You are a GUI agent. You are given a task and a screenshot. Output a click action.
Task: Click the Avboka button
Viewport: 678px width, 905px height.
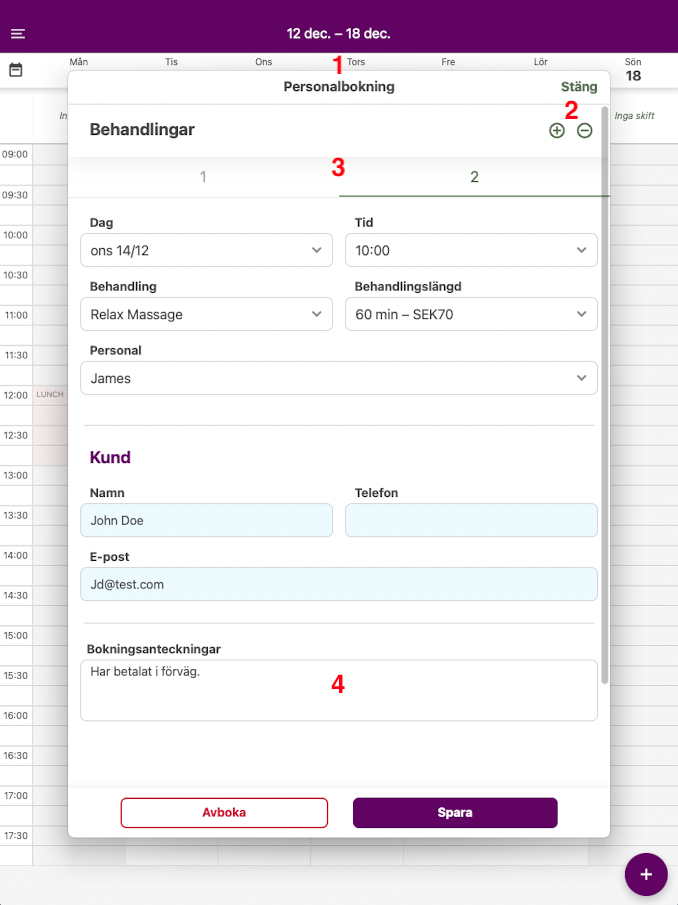point(224,813)
